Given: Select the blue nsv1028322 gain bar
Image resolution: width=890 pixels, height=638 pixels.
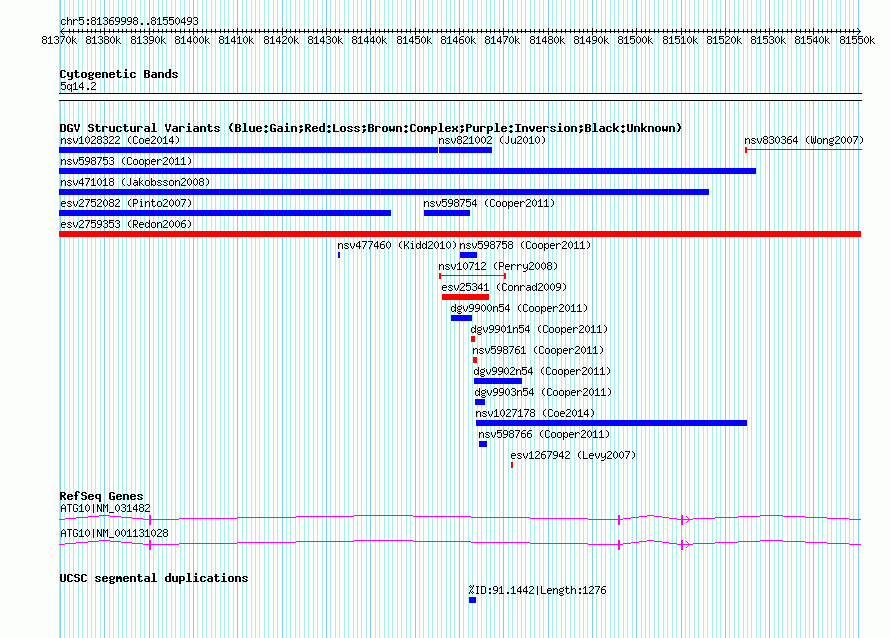Looking at the screenshot, I should pos(249,150).
